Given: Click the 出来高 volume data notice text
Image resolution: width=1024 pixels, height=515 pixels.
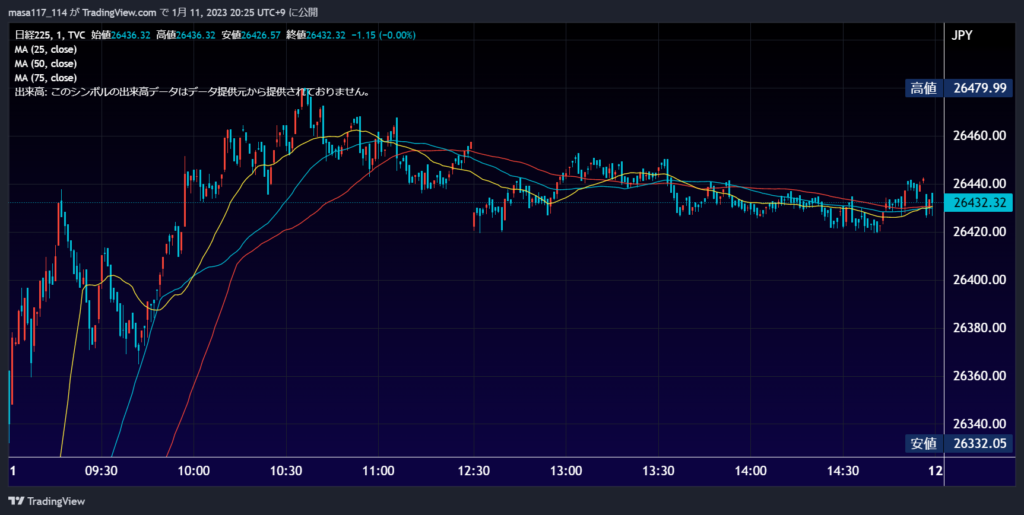Looking at the screenshot, I should (193, 93).
